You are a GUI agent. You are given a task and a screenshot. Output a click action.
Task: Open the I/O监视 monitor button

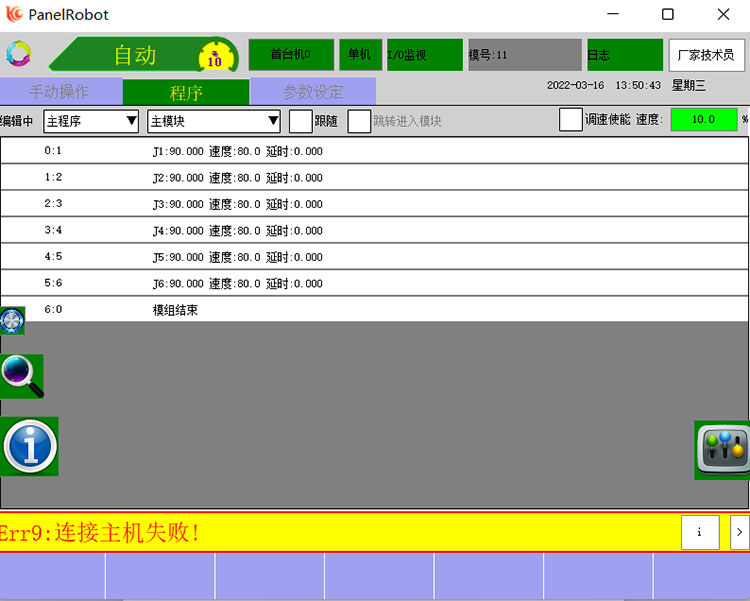click(x=424, y=55)
